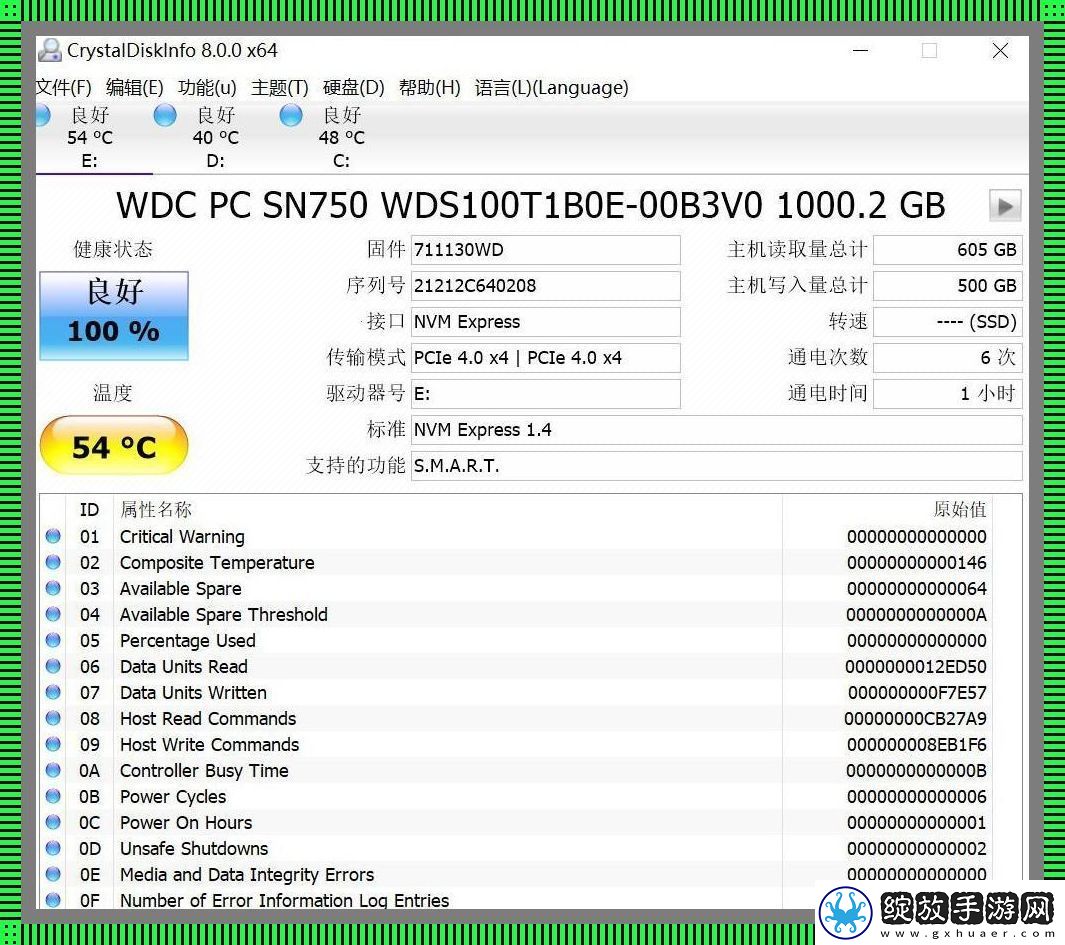
Task: Open the 文件(F) menu
Action: coord(63,88)
